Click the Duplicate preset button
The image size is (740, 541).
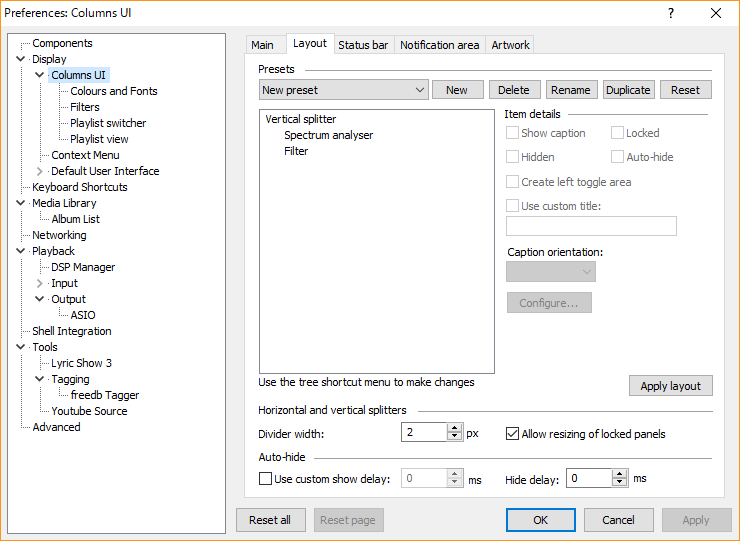click(628, 90)
